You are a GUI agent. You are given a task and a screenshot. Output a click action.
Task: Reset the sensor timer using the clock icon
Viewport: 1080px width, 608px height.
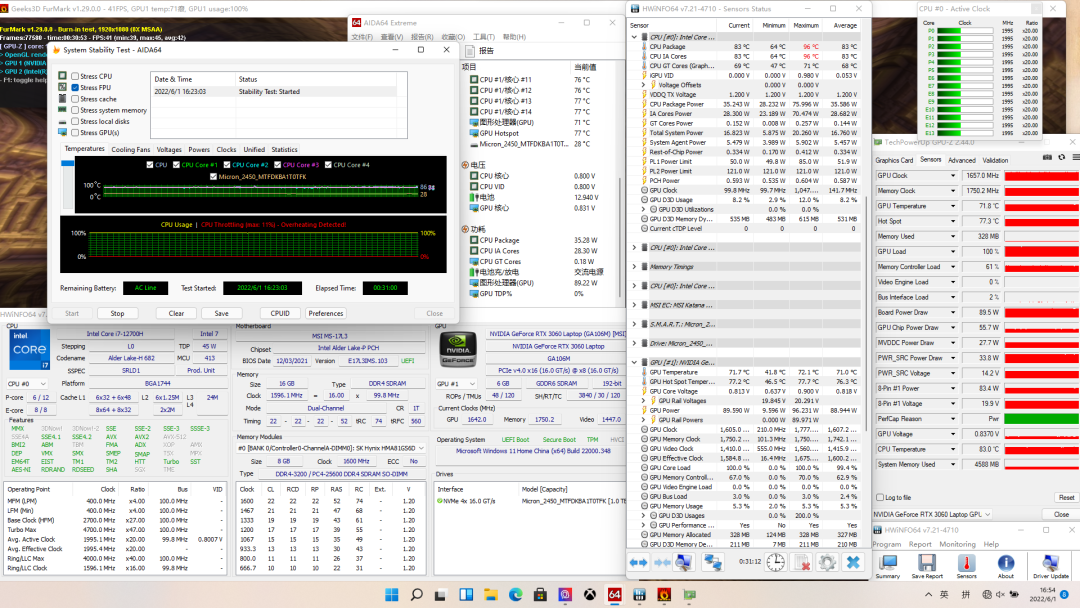click(x=775, y=562)
